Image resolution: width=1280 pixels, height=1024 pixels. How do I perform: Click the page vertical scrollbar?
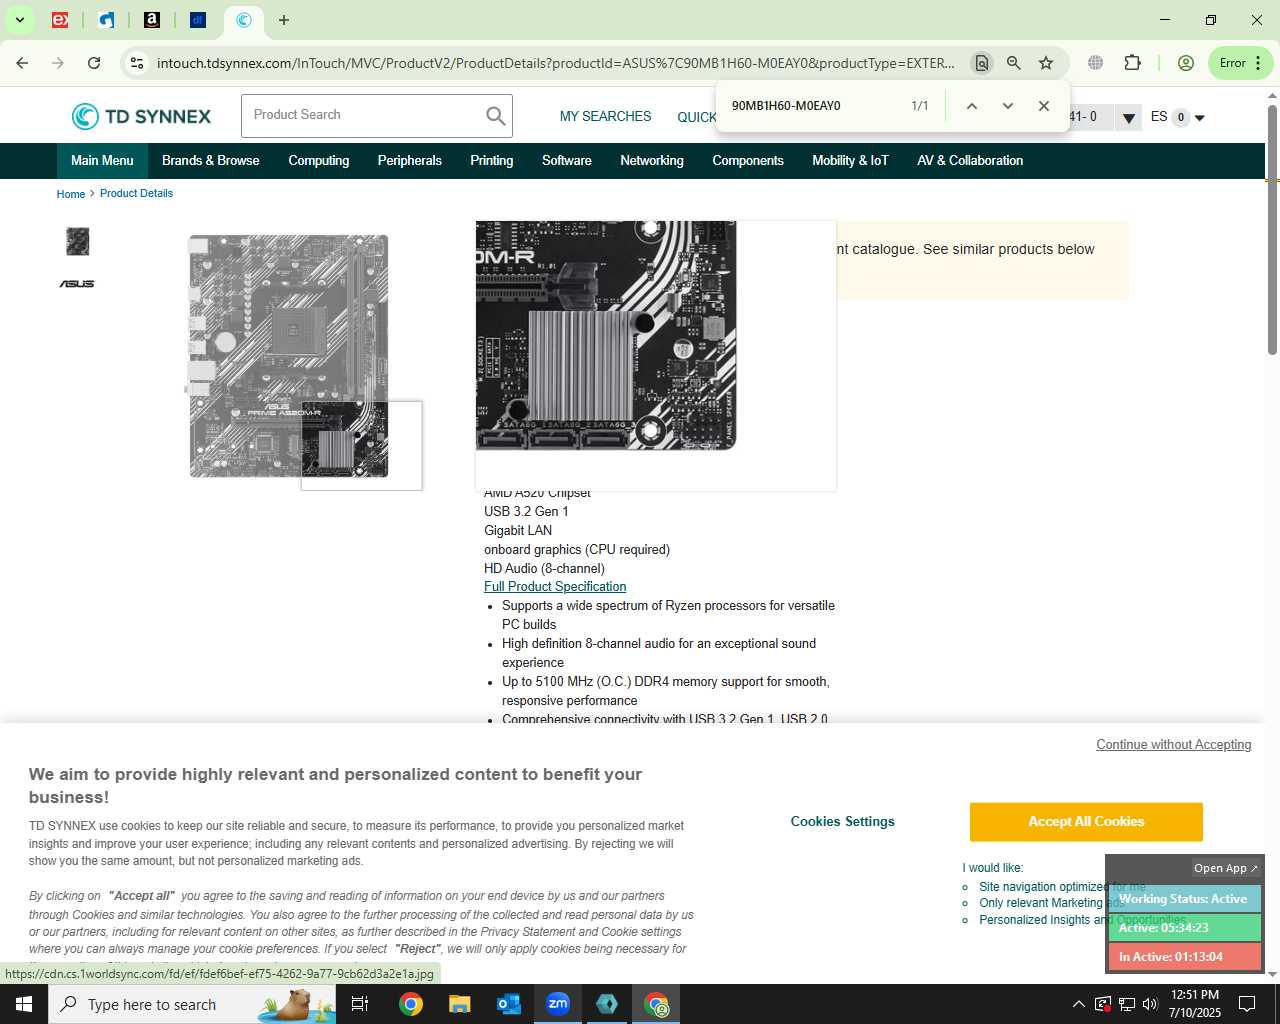click(1272, 229)
